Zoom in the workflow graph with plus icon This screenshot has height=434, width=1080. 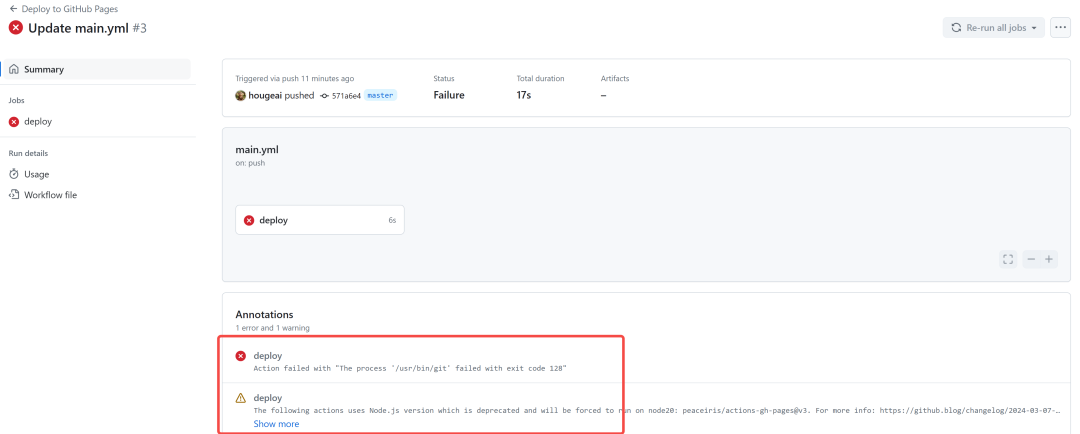click(x=1049, y=259)
